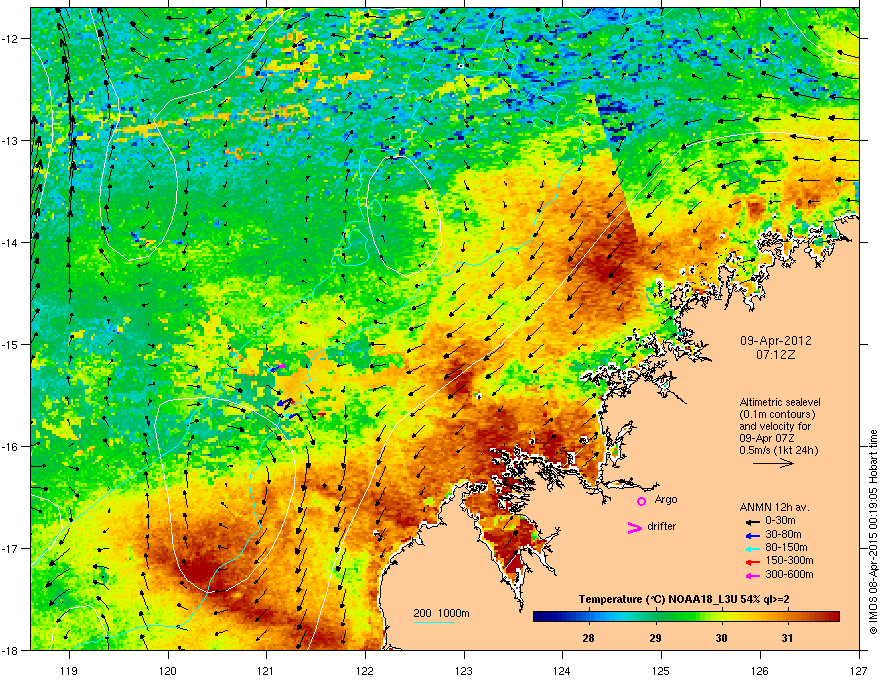Click the '150-300m' depth label

789,560
